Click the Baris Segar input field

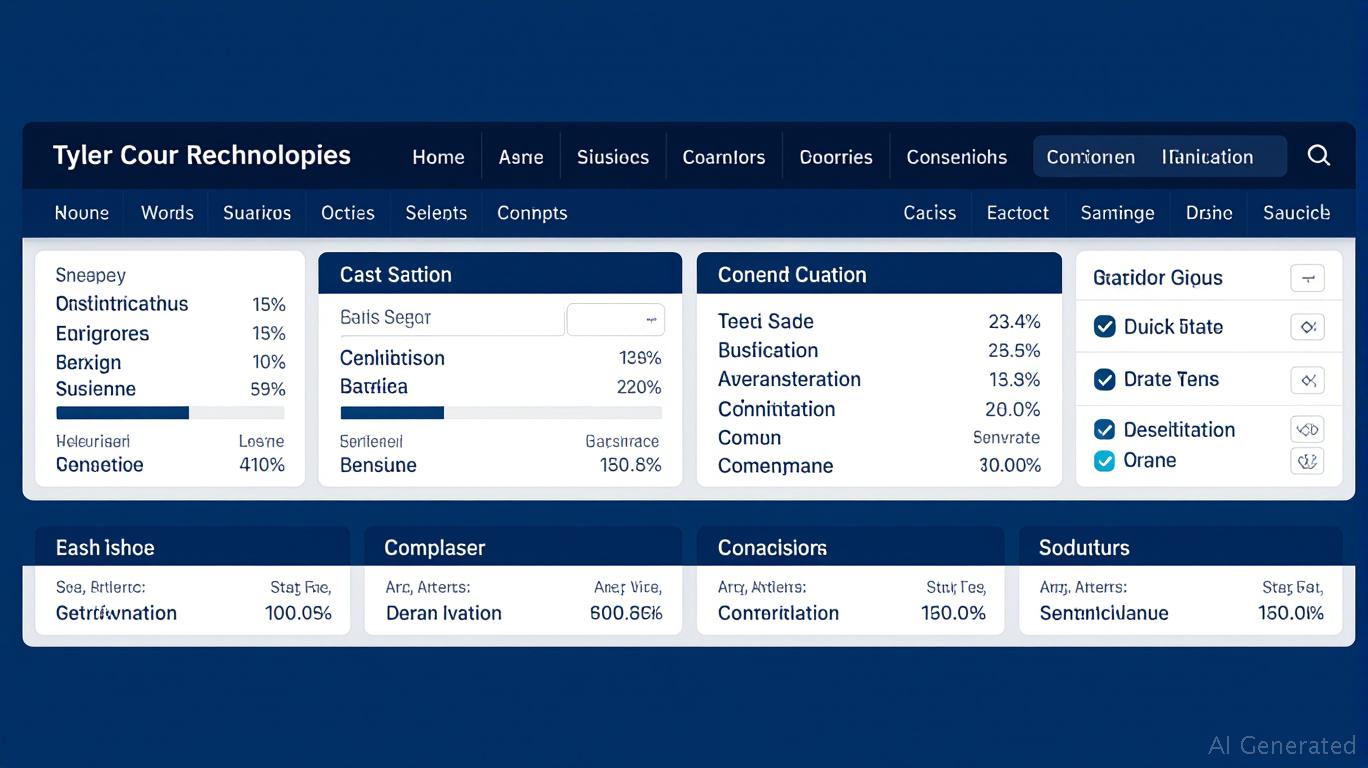coord(450,319)
